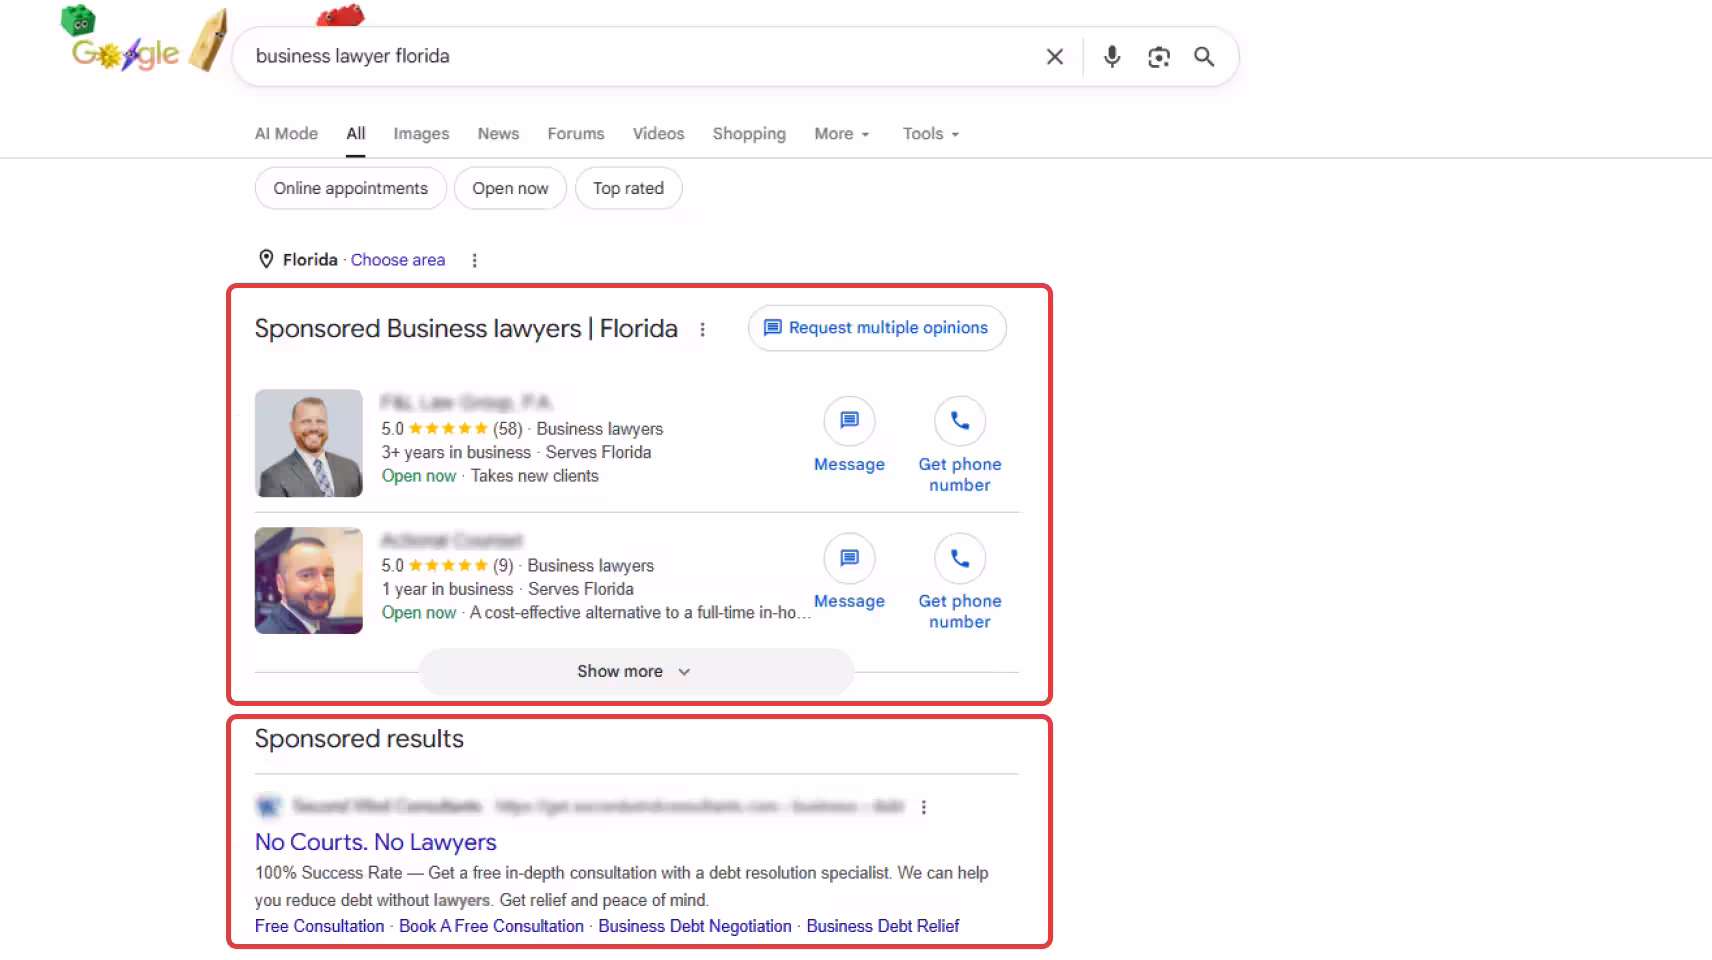This screenshot has height=960, width=1712.
Task: Click '3+ years in business · Serves Florida' text
Action: click(516, 453)
